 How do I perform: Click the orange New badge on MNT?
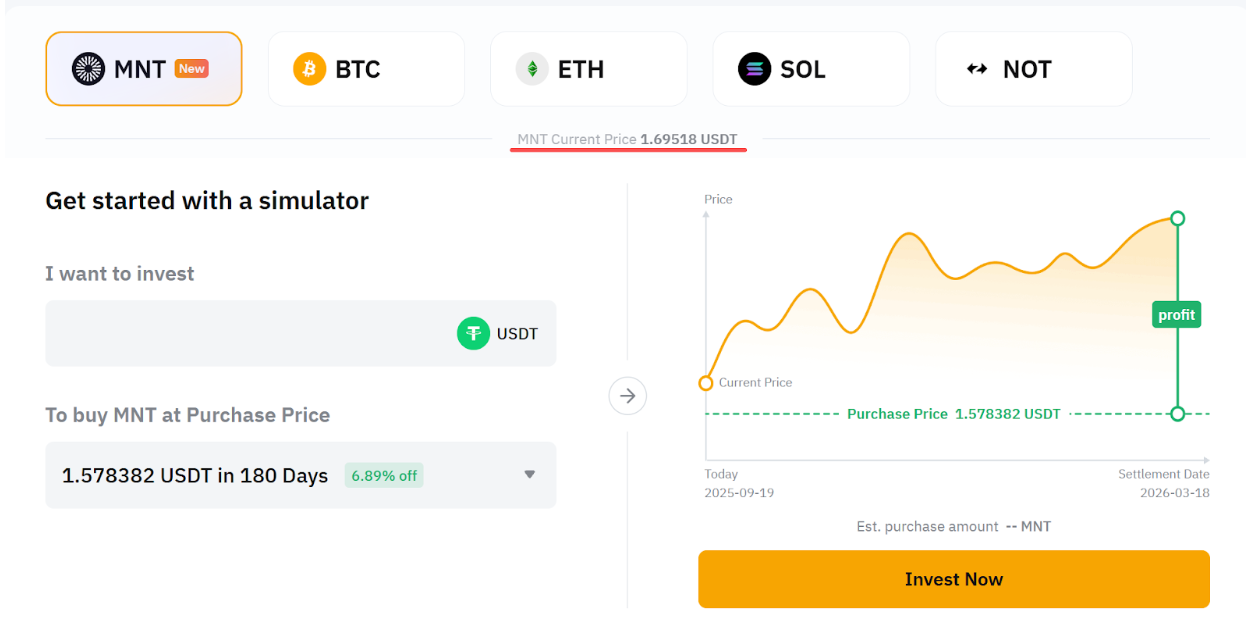point(191,68)
